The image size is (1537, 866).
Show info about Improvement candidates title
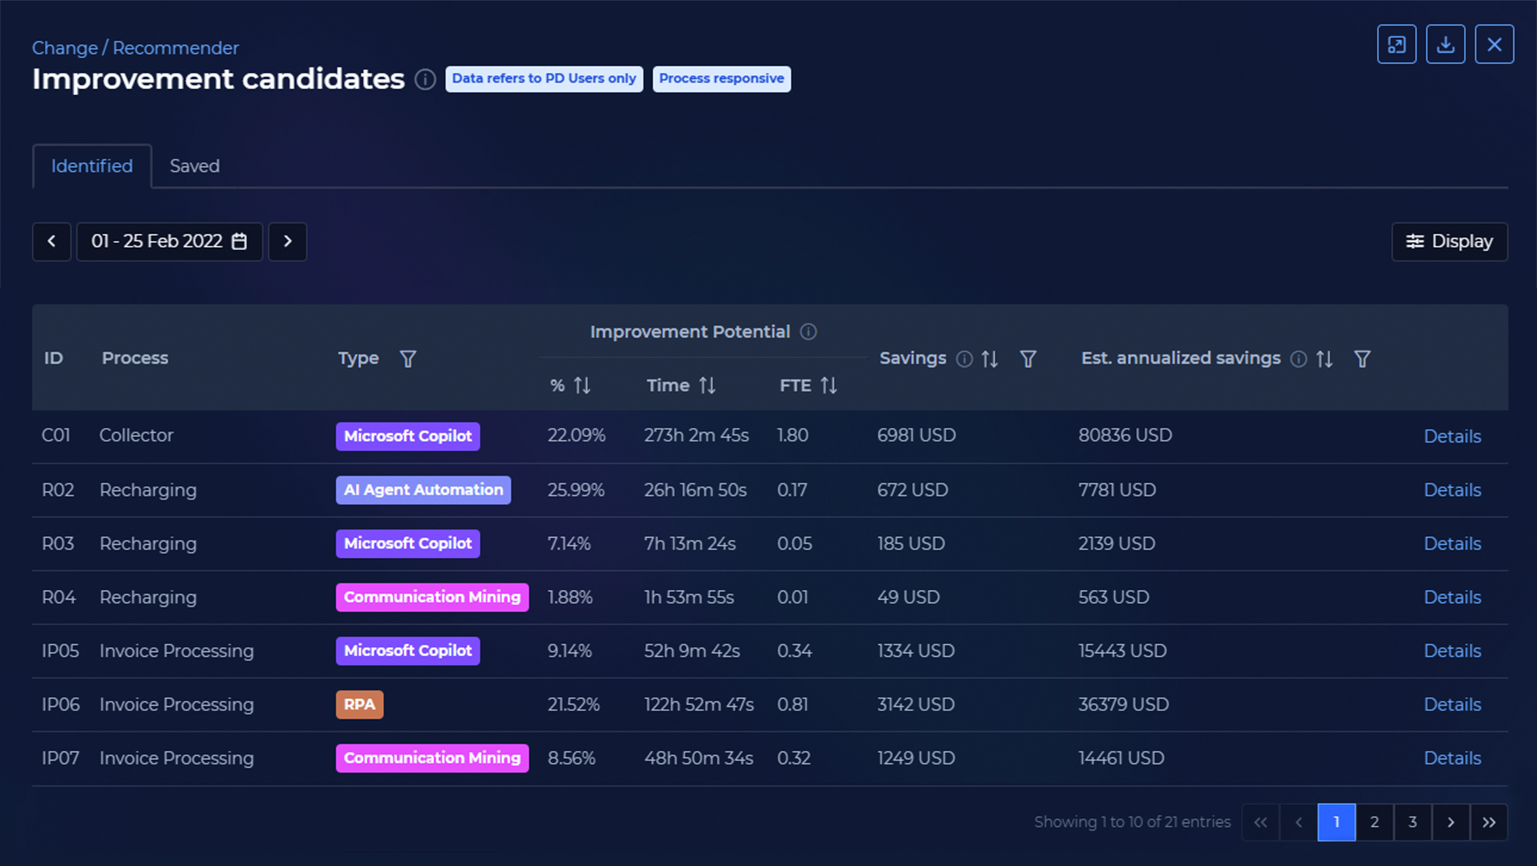(425, 79)
